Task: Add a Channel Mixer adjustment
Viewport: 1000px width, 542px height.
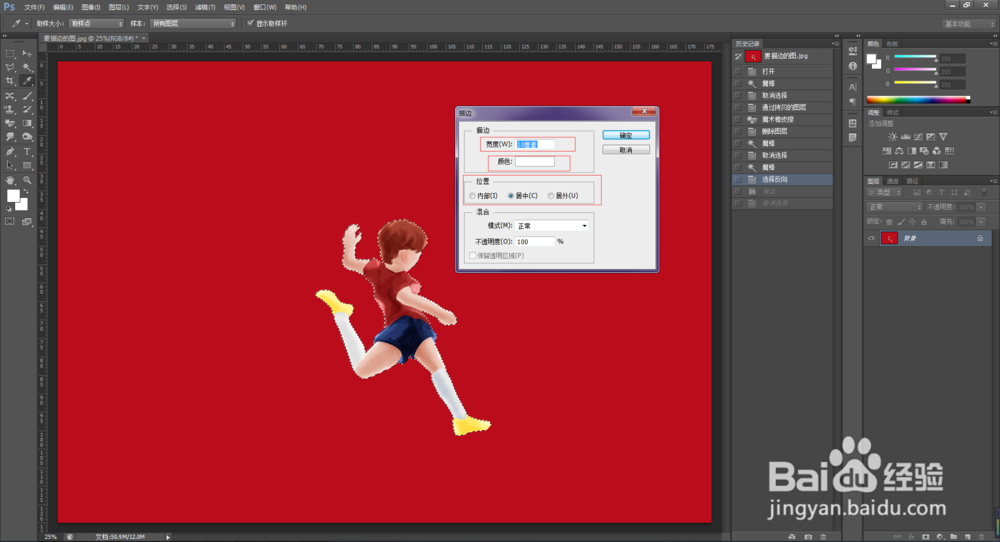Action: pyautogui.click(x=936, y=151)
